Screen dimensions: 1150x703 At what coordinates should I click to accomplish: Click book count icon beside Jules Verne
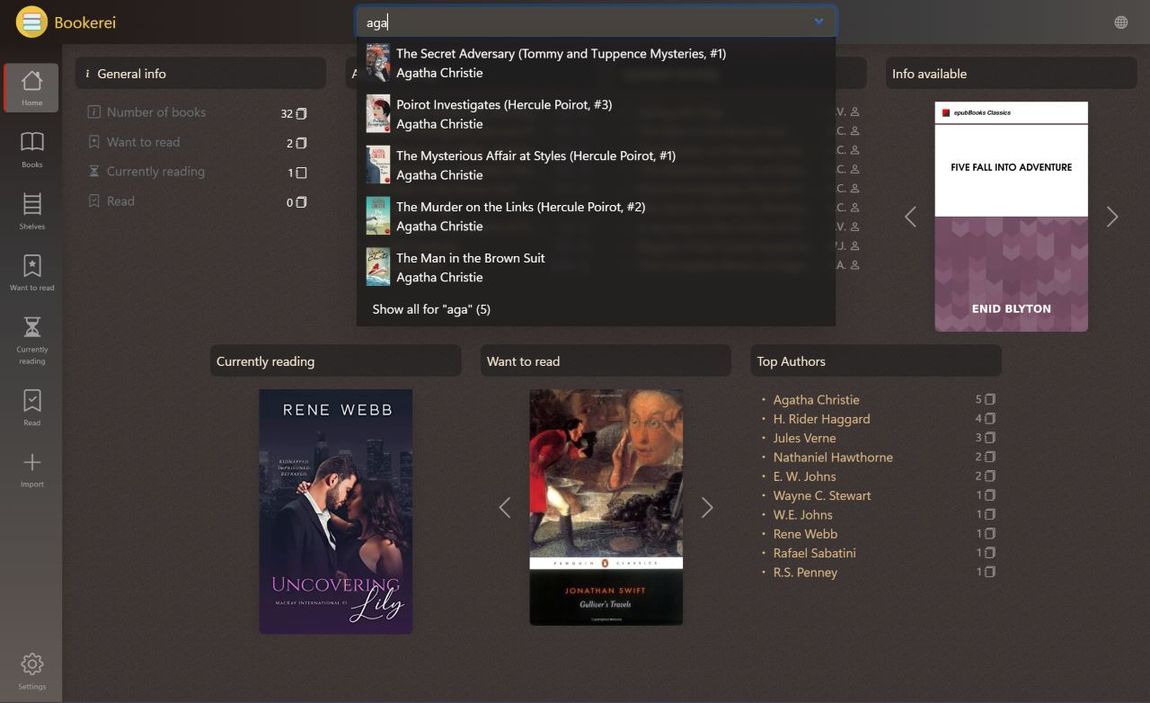click(x=989, y=438)
